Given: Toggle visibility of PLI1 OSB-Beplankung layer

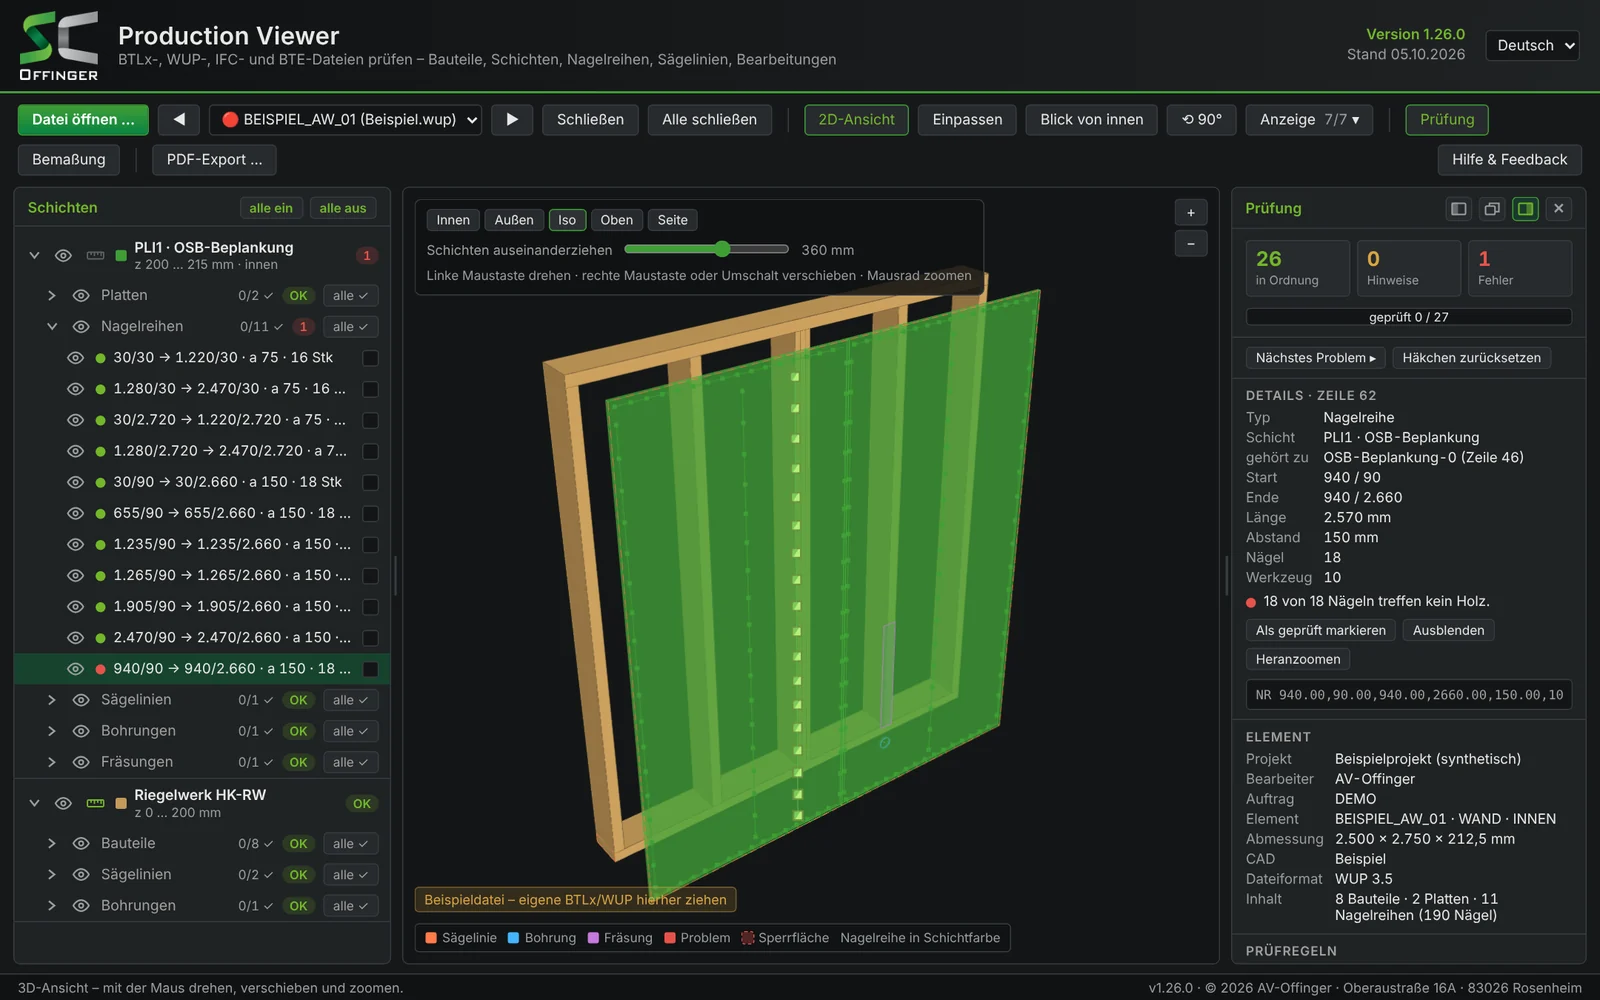Looking at the screenshot, I should click(x=63, y=256).
